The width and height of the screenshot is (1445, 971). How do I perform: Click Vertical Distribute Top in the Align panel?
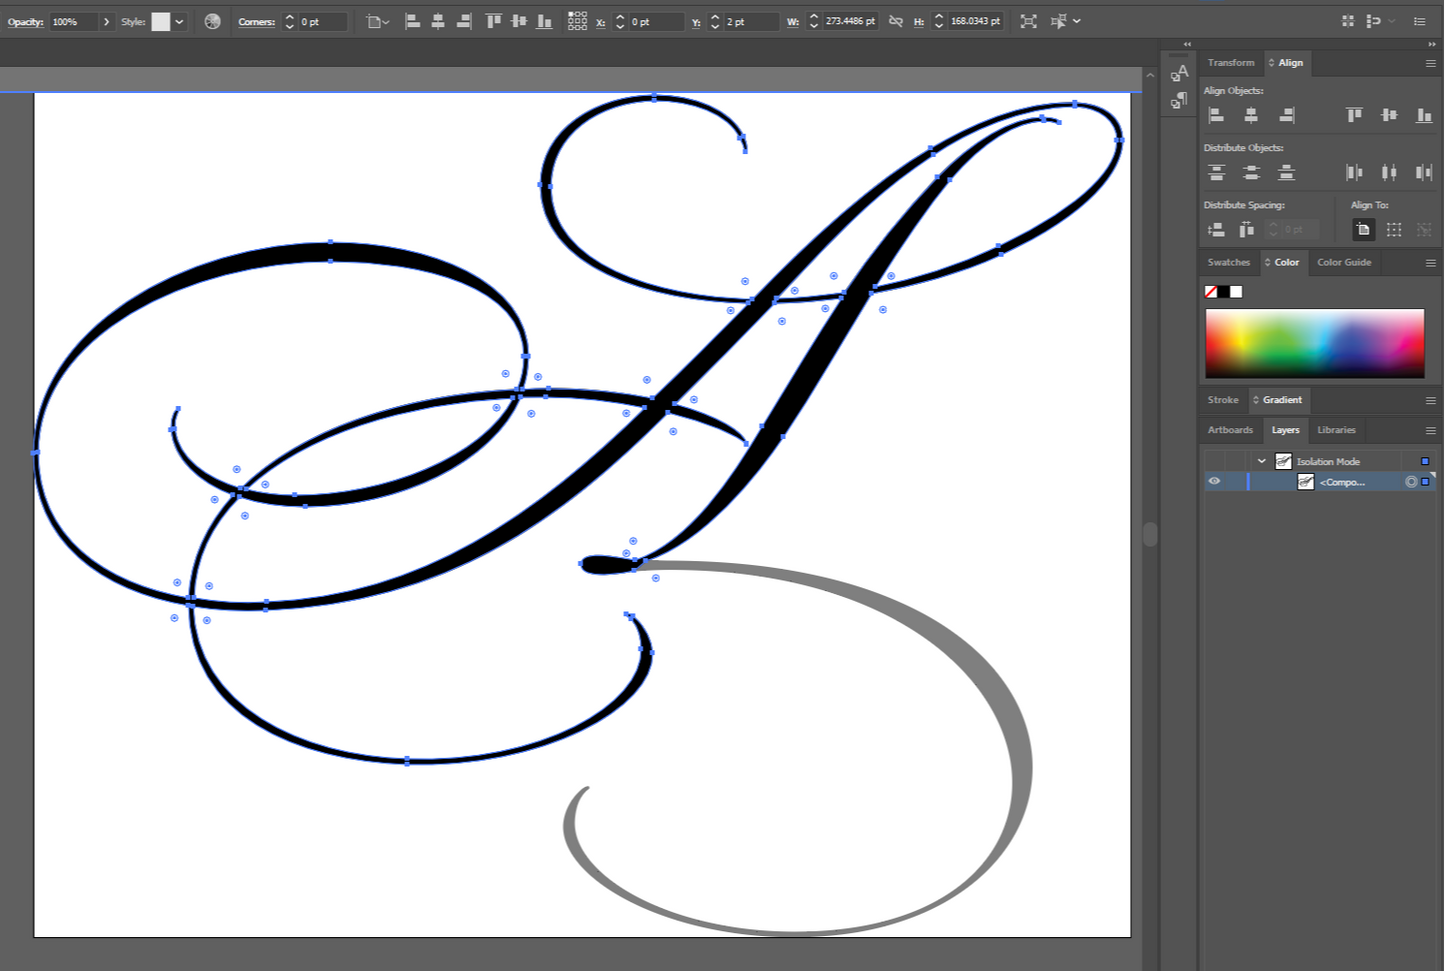click(x=1216, y=172)
